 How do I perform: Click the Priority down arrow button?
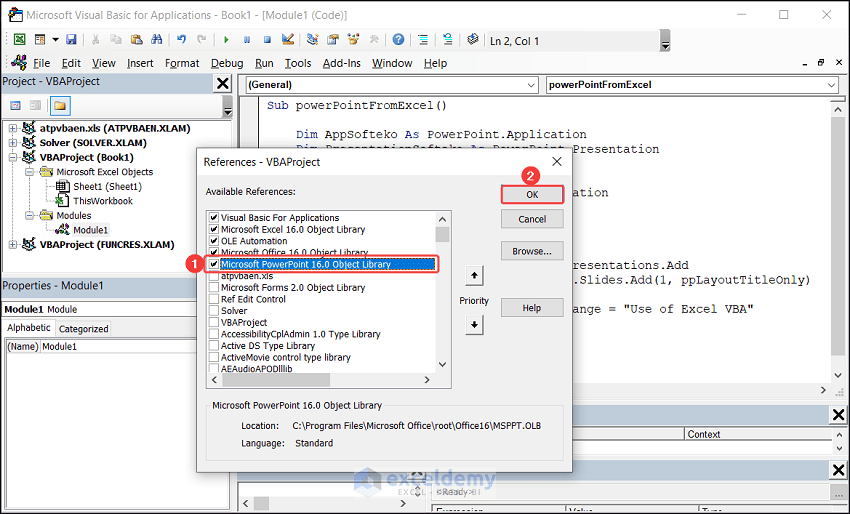[x=474, y=325]
